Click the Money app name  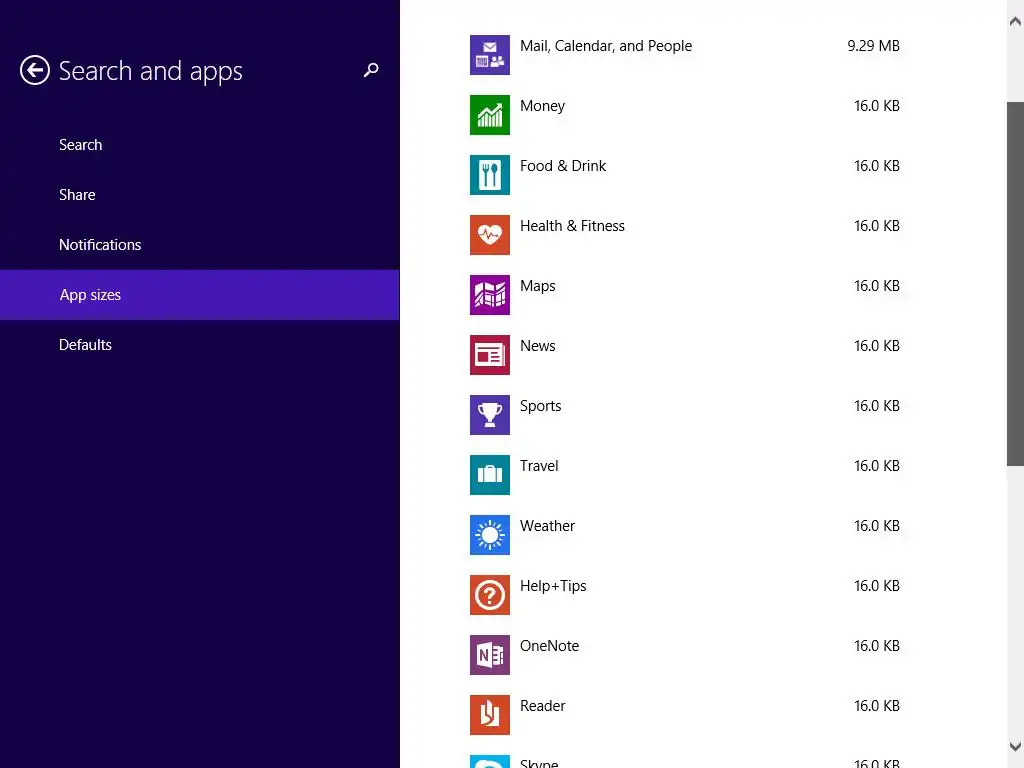543,106
